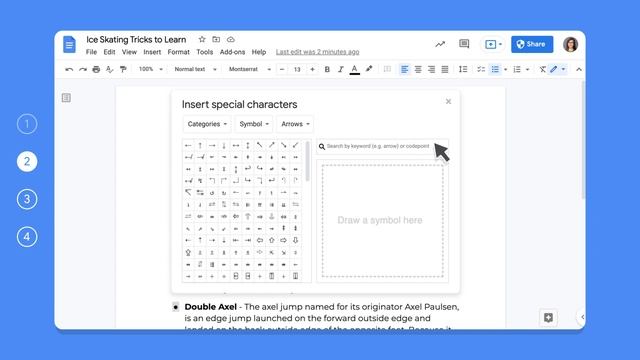Open the Help menu
Image resolution: width=640 pixels, height=360 pixels.
click(x=259, y=52)
